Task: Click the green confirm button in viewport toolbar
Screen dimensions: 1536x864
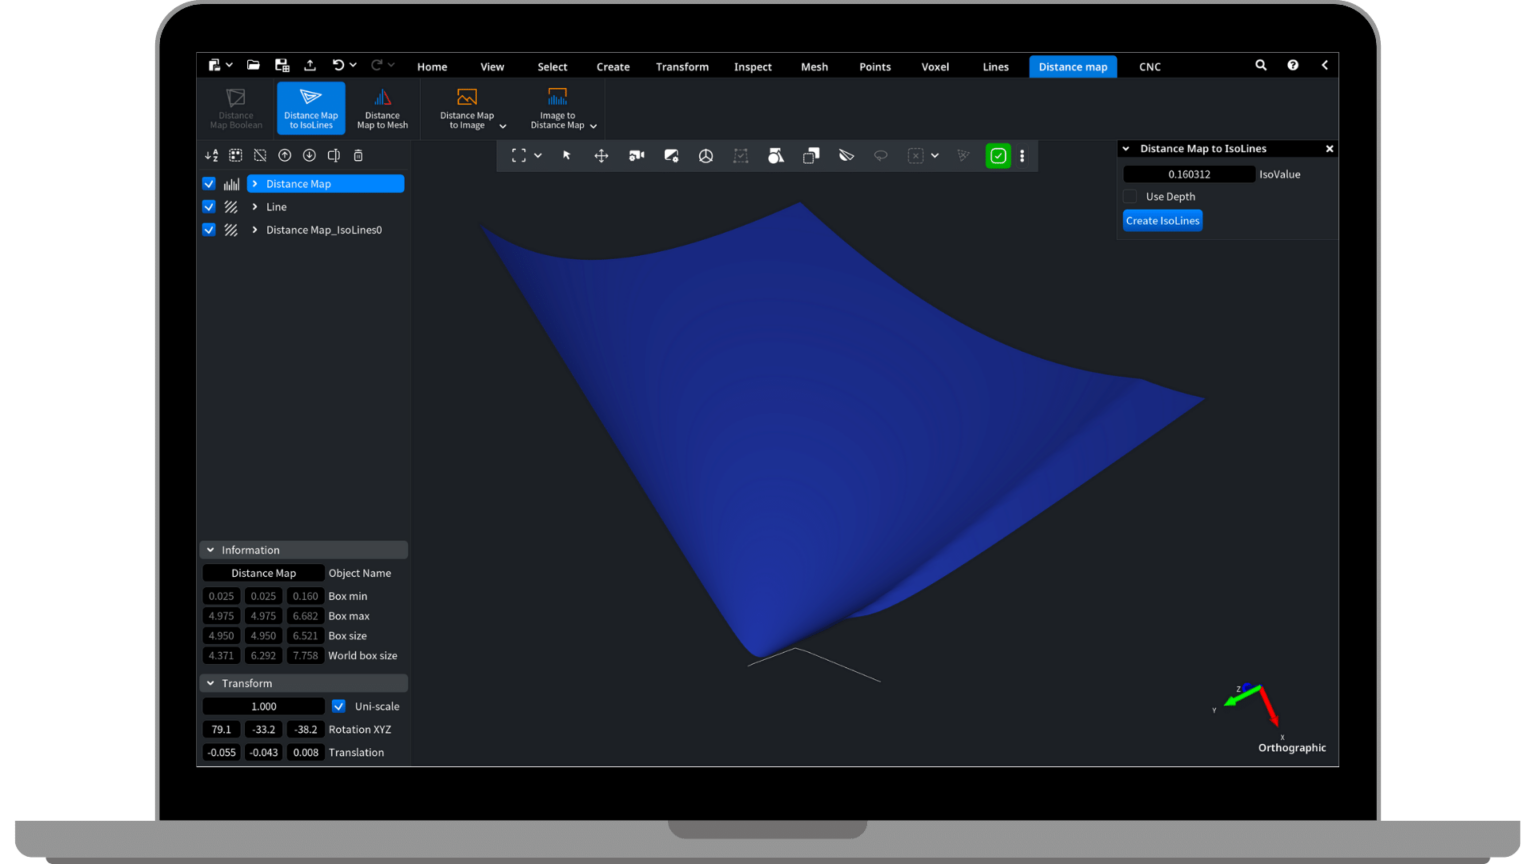Action: coord(997,155)
